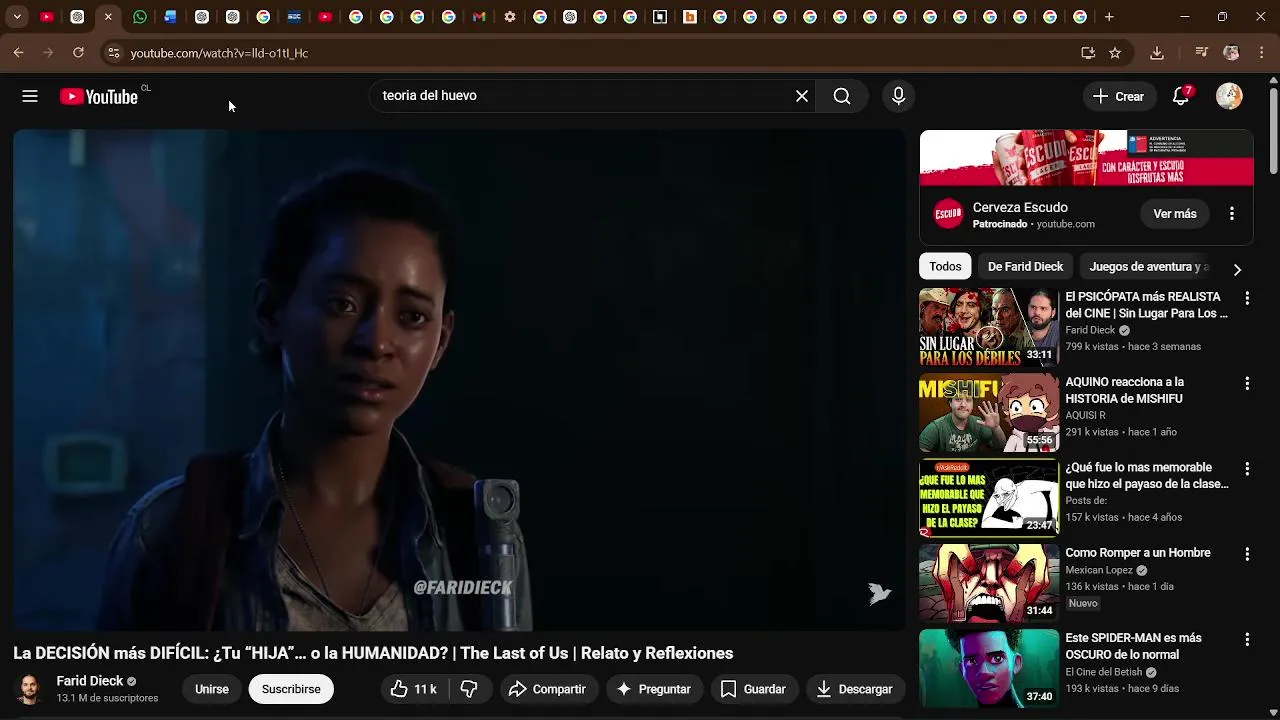Screen dimensions: 1280x720
Task: Click the video player area
Action: click(x=459, y=380)
